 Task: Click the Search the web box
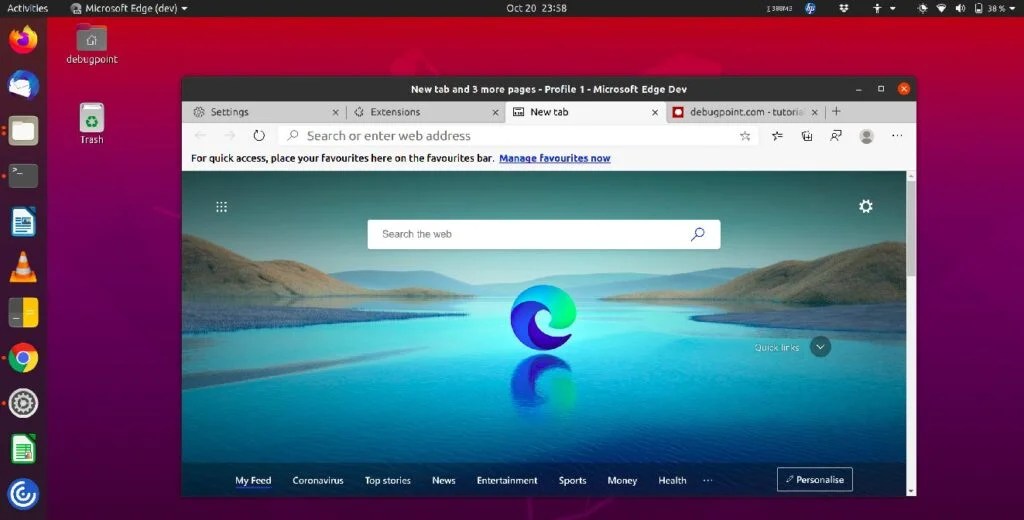[543, 234]
